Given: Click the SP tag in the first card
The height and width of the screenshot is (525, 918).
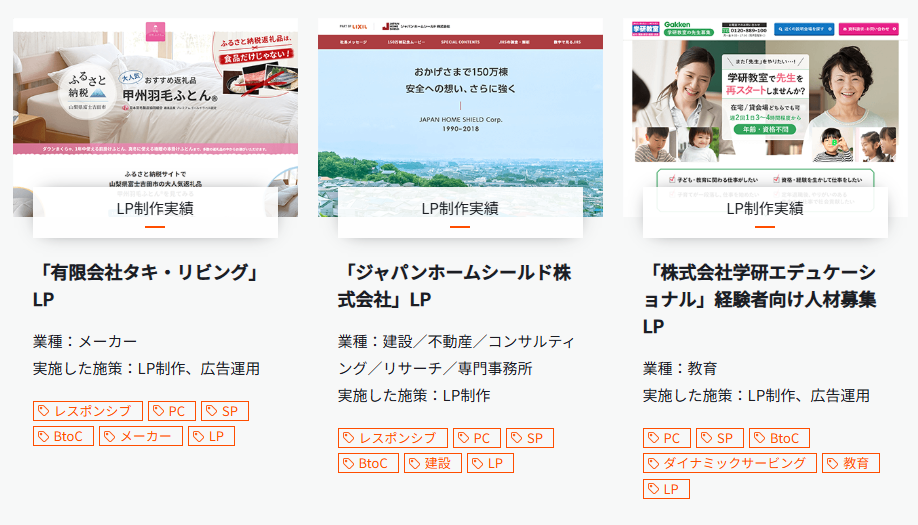Looking at the screenshot, I should [x=225, y=411].
